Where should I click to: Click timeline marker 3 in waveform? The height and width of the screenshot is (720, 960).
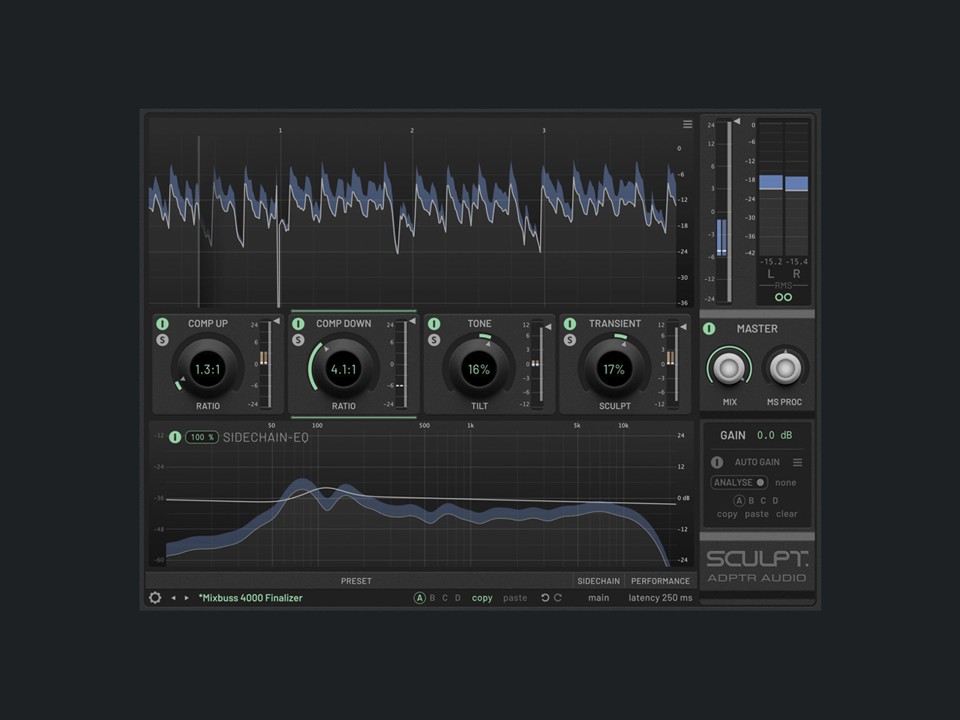point(544,130)
